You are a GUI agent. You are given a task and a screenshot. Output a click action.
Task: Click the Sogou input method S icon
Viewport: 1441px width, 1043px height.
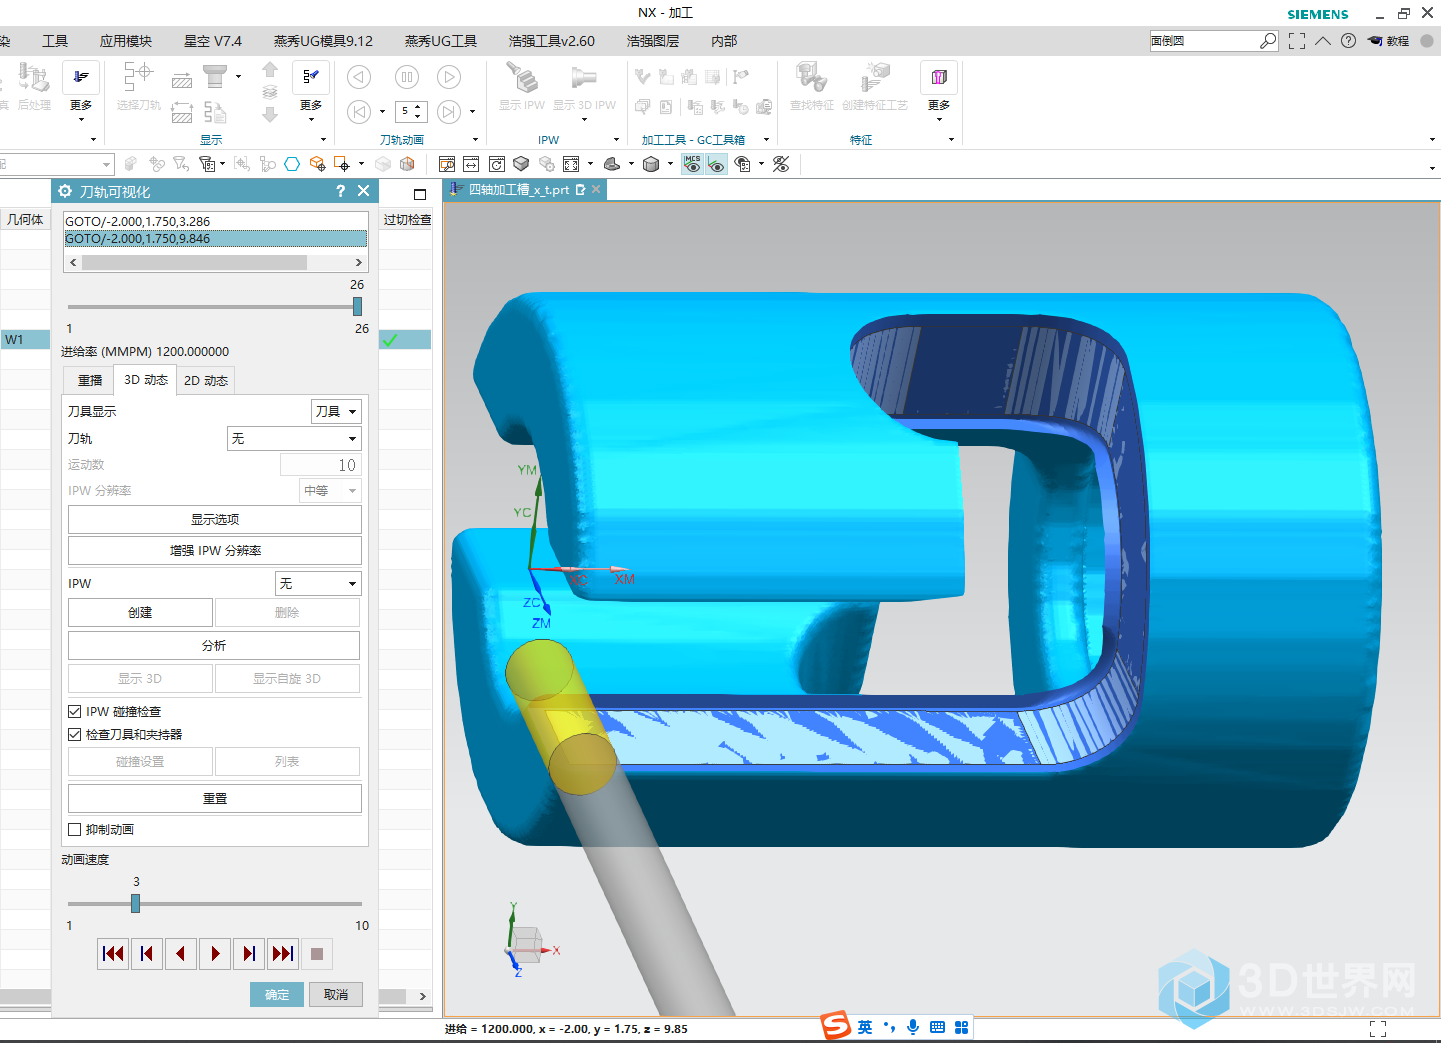[x=835, y=1025]
